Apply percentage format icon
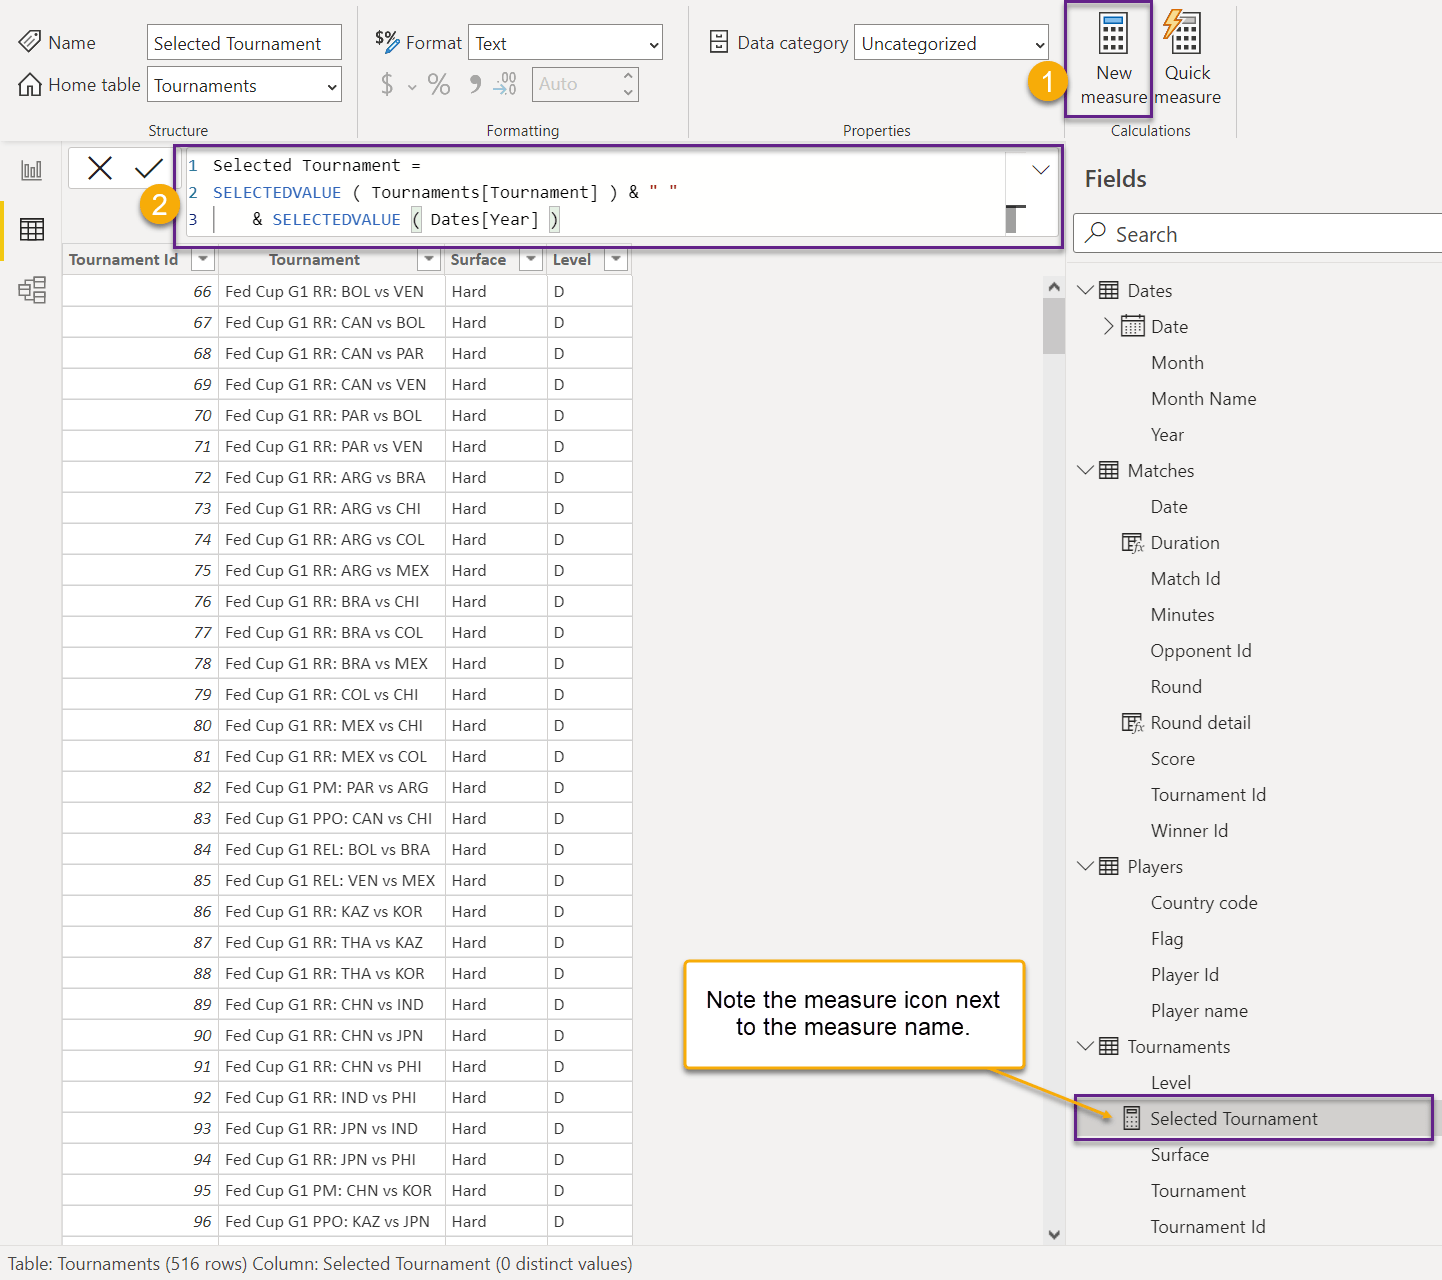The width and height of the screenshot is (1442, 1280). click(439, 84)
